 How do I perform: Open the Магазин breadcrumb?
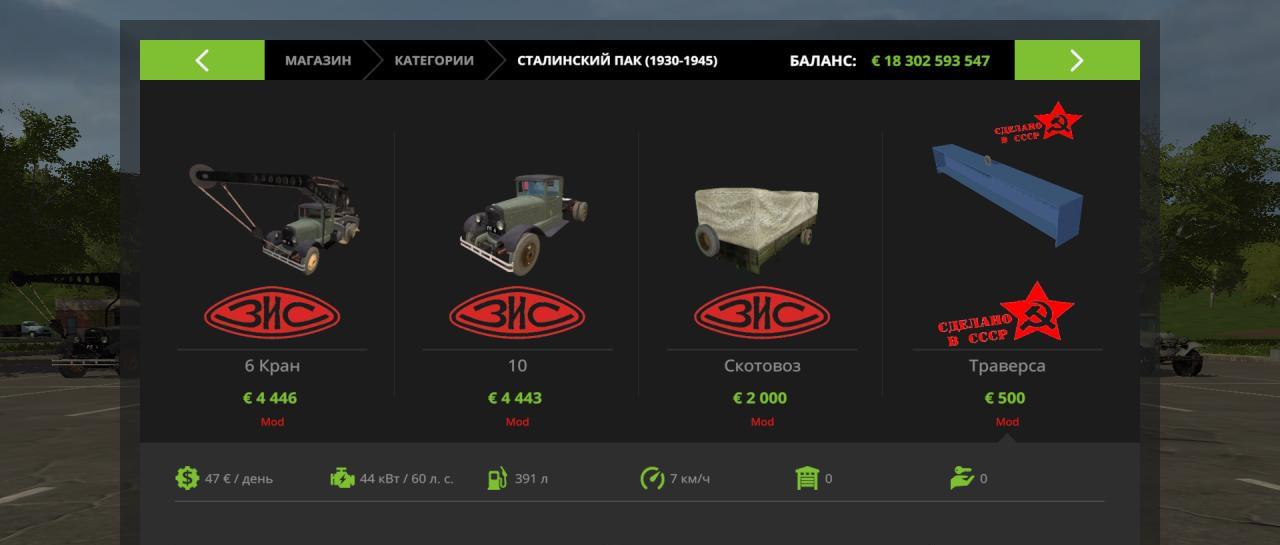pos(318,60)
